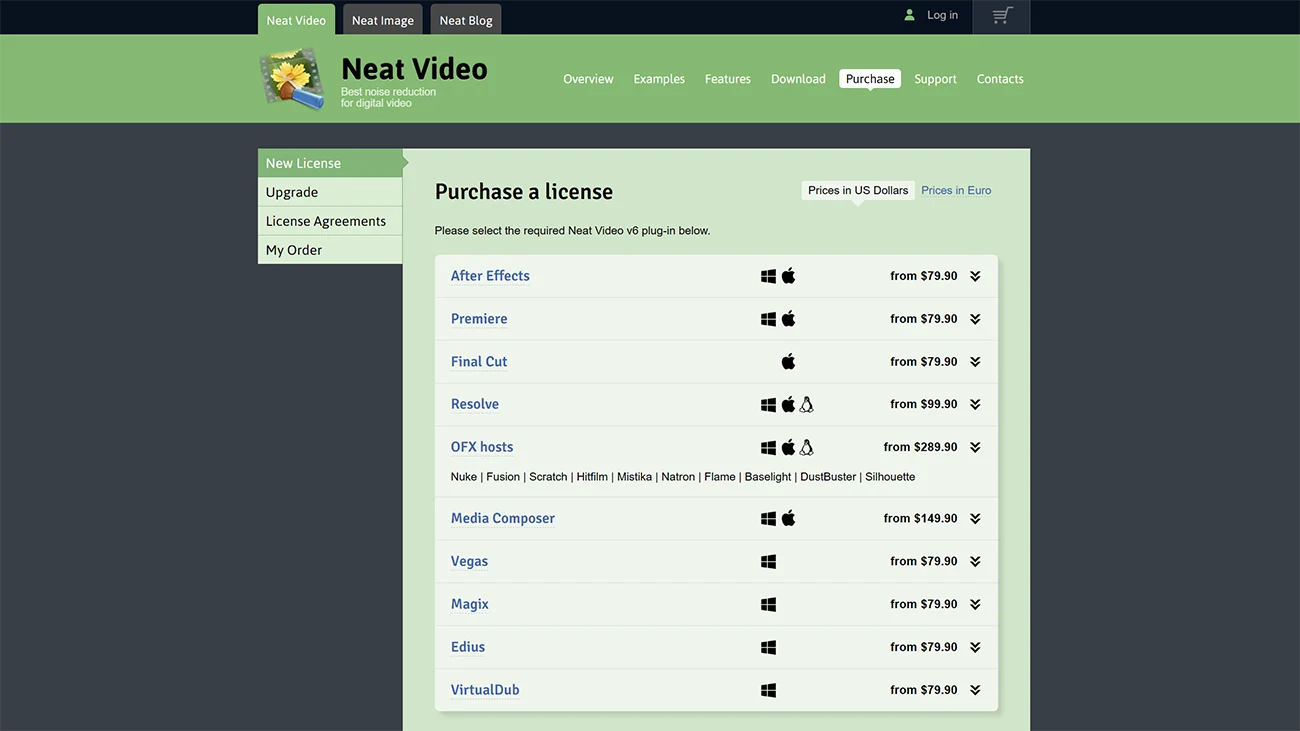Expand the Edius pricing row
This screenshot has width=1300, height=731.
[x=975, y=648]
